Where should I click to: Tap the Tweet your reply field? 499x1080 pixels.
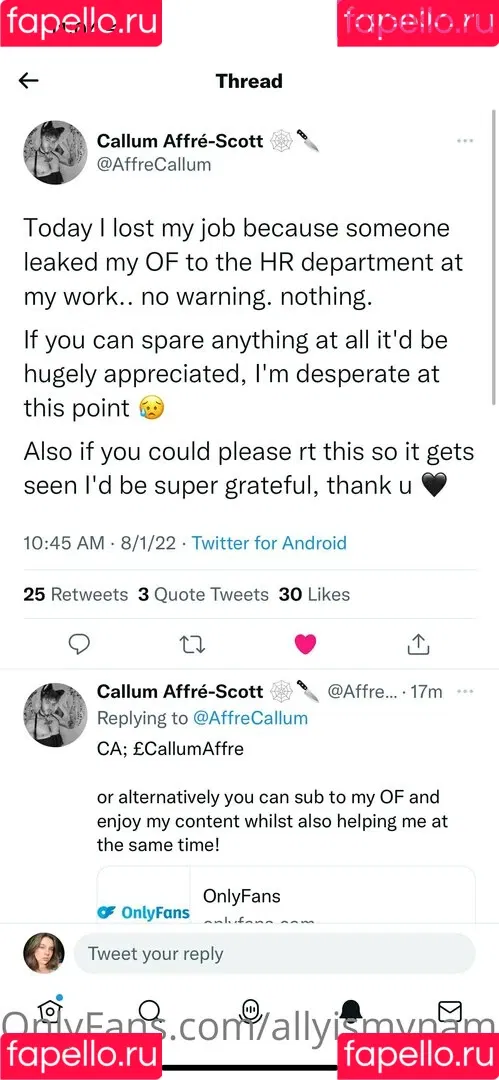click(274, 954)
